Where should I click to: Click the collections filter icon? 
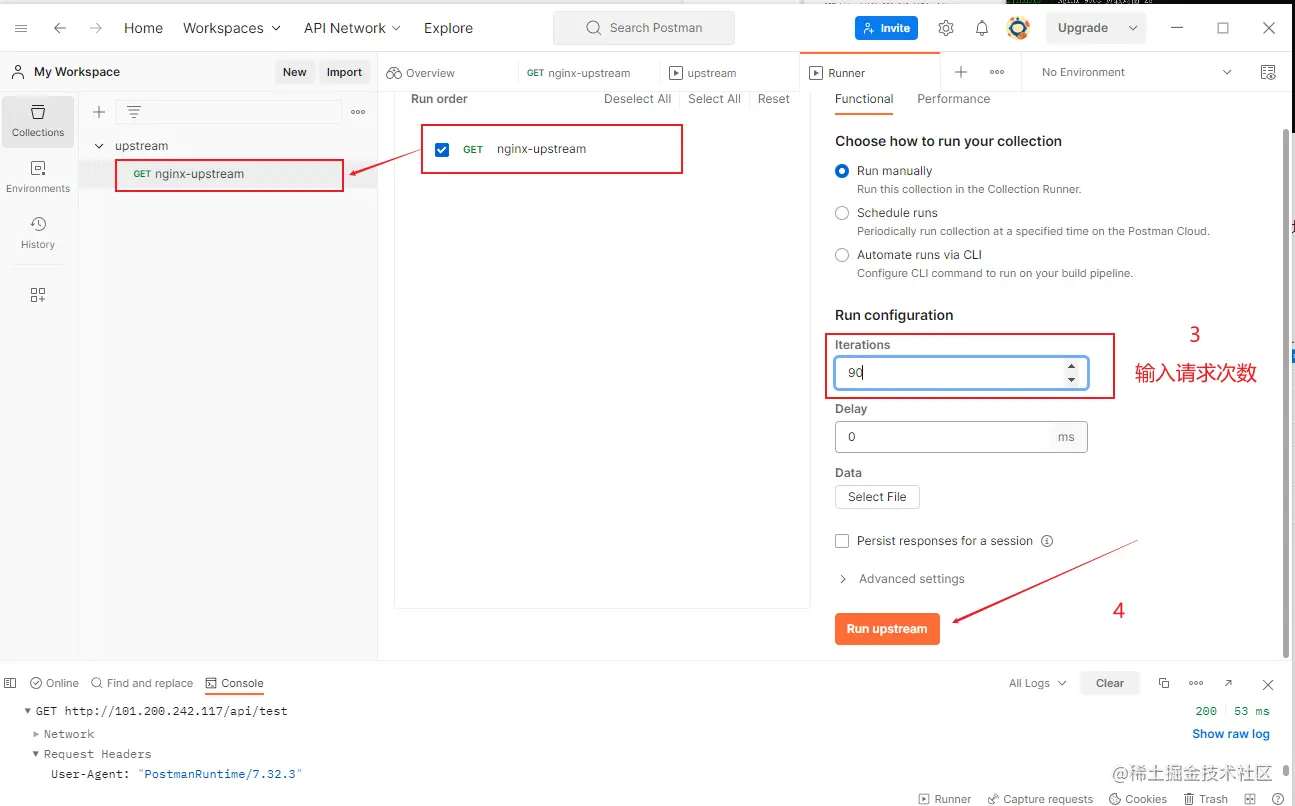134,112
